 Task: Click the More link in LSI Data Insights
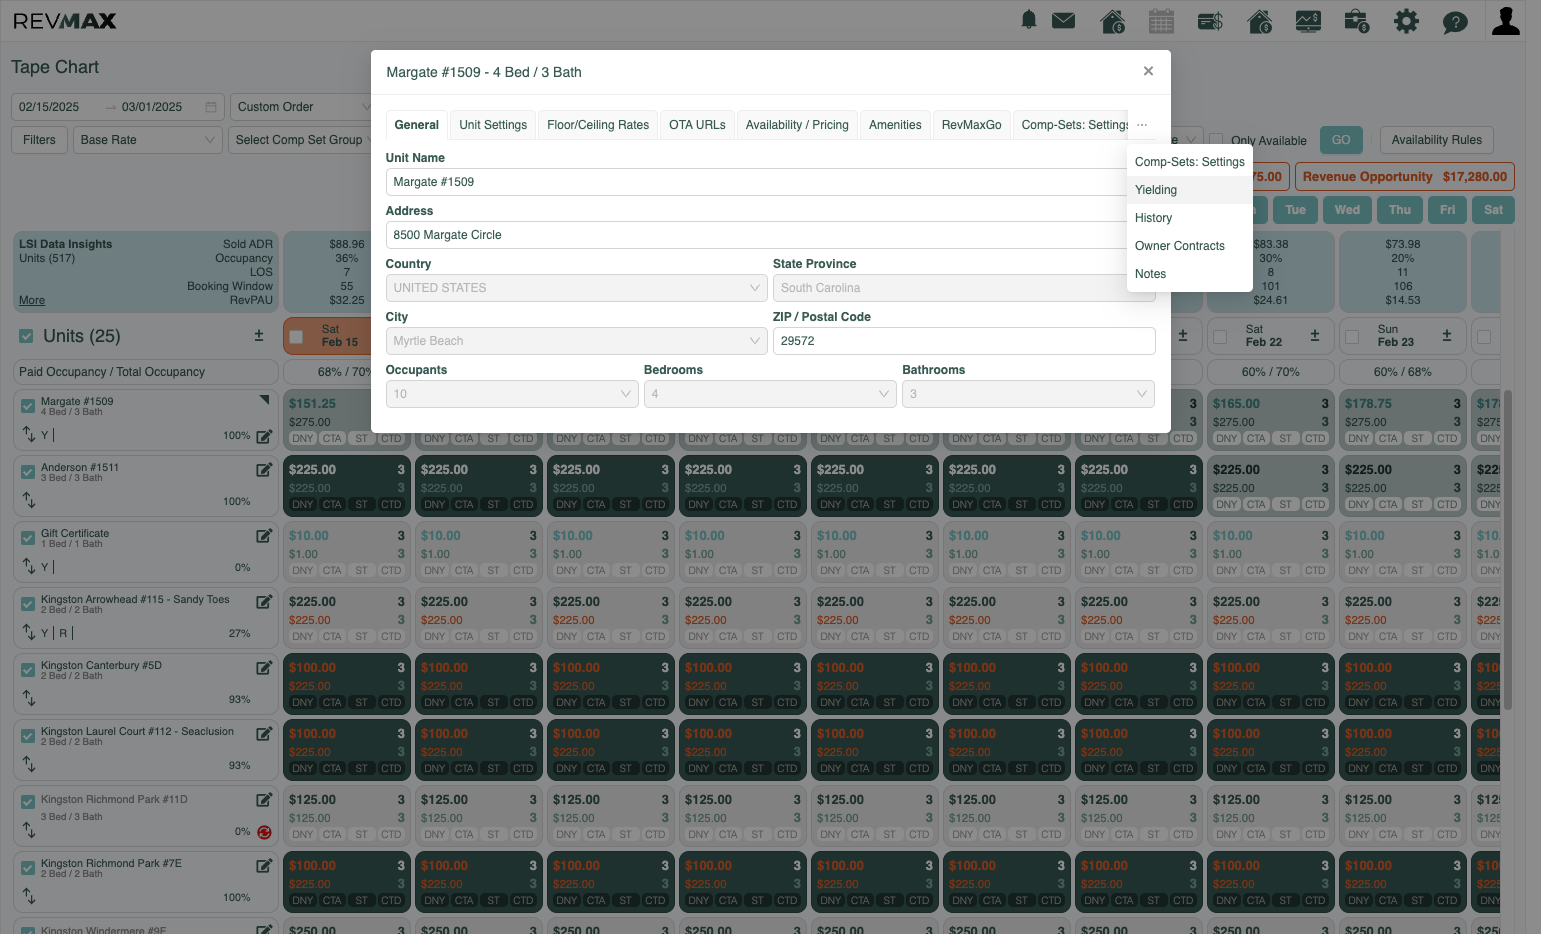click(32, 300)
